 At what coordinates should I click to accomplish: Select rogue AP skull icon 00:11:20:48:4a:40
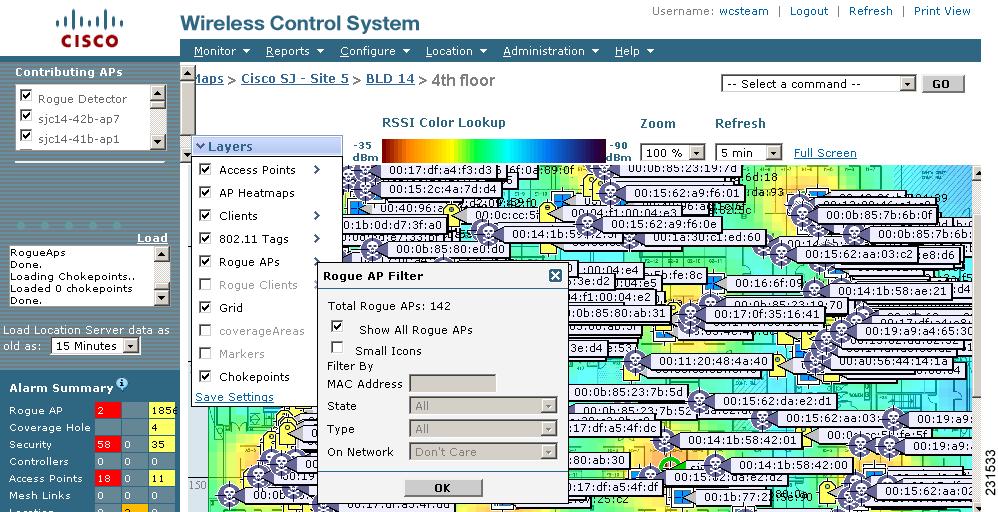[635, 360]
